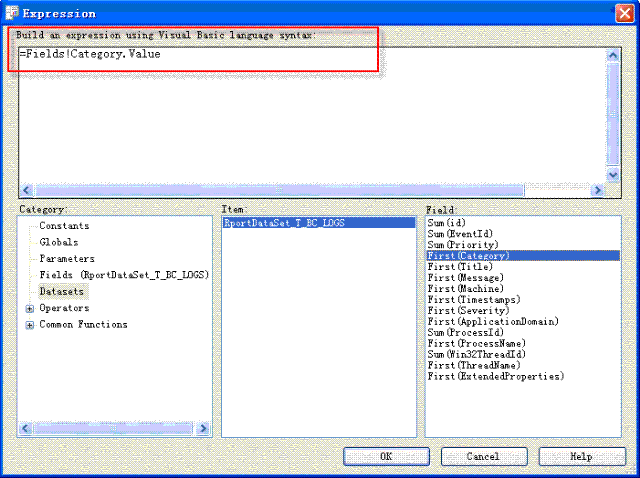Select Datasets in the Category tree
Screen dimensions: 640x478
(x=62, y=291)
